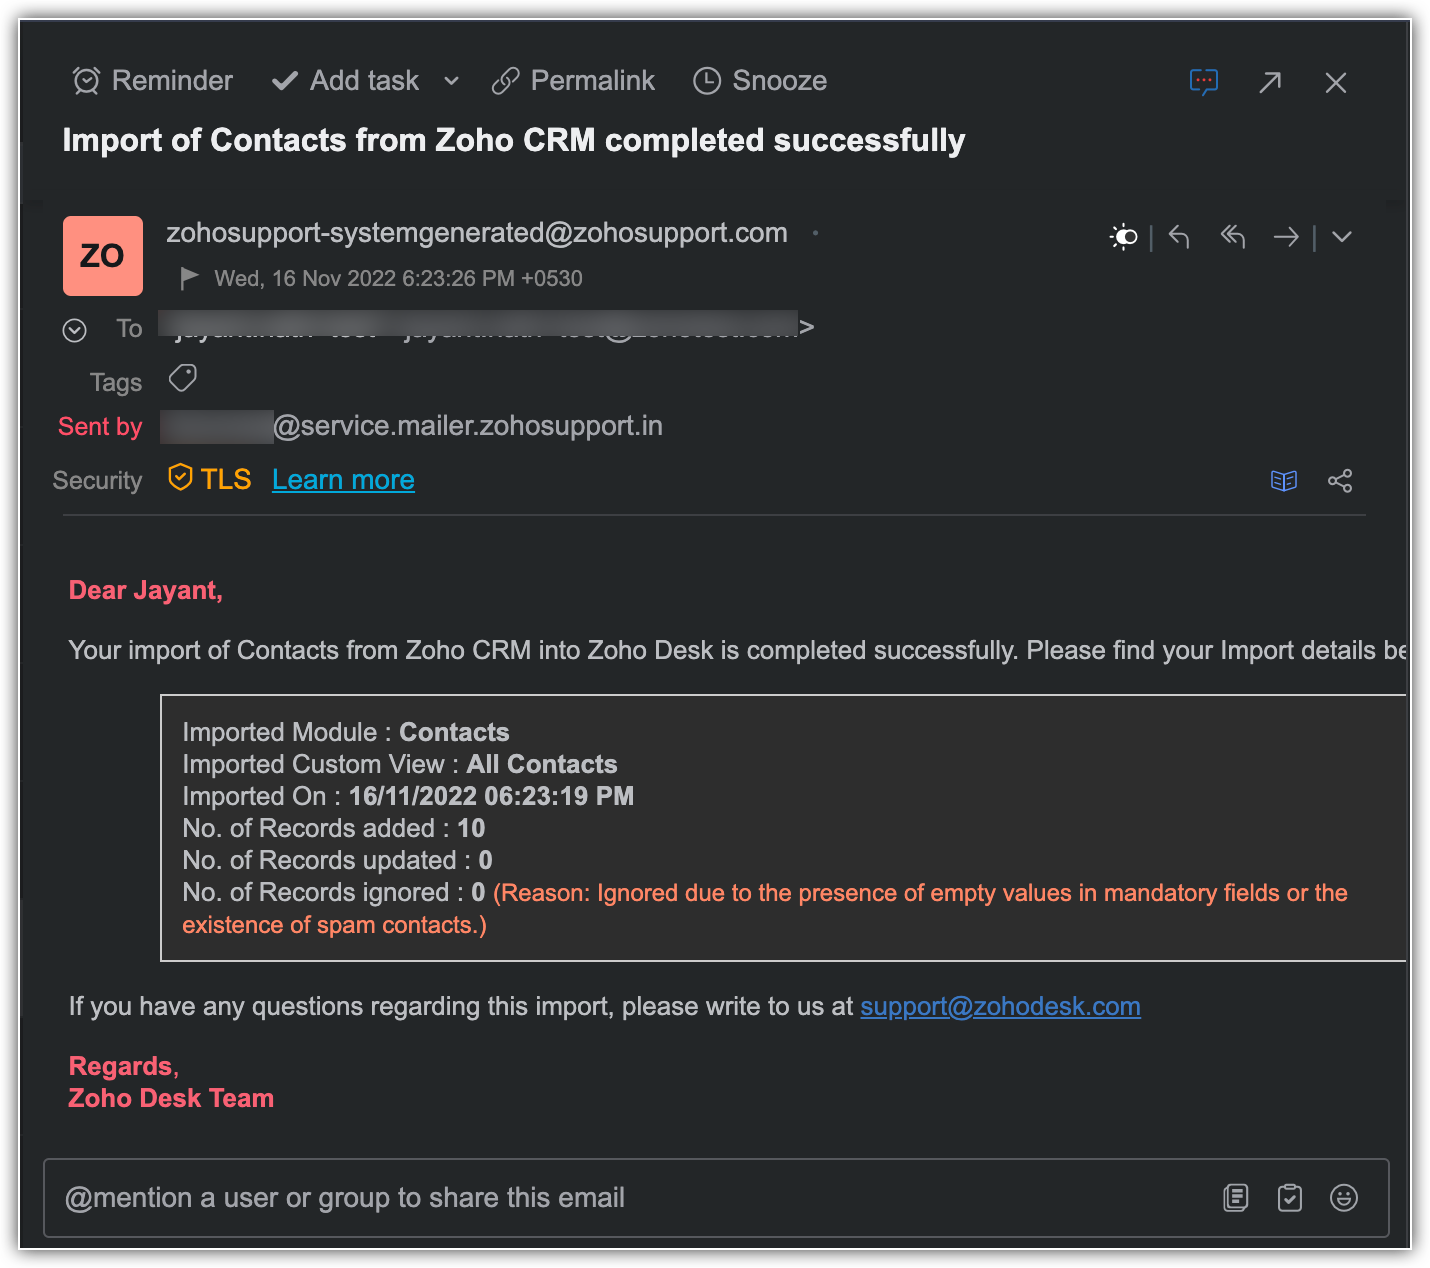The width and height of the screenshot is (1430, 1268).
Task: Add a tag using tag icon
Action: point(182,379)
